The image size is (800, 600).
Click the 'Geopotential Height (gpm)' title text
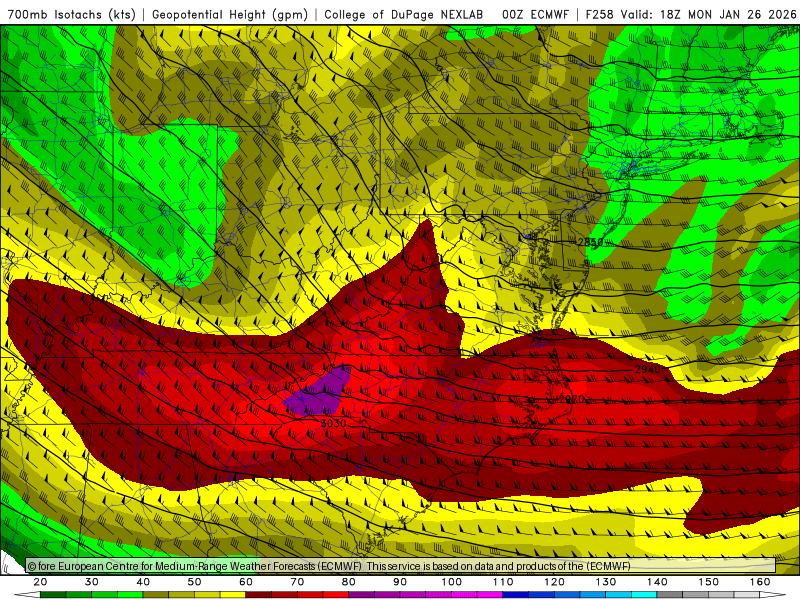pos(230,14)
